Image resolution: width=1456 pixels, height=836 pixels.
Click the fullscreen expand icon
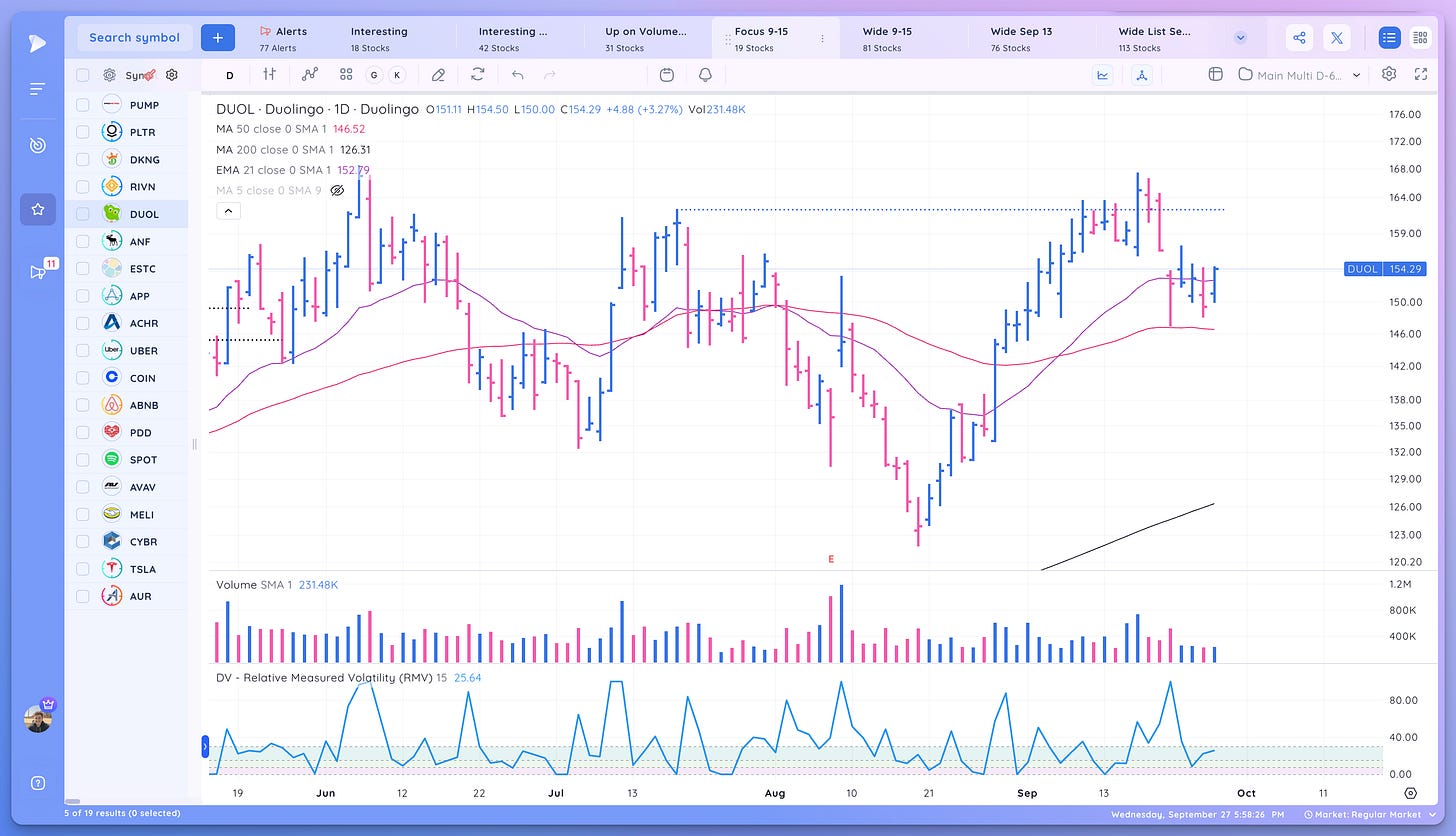coord(1420,74)
